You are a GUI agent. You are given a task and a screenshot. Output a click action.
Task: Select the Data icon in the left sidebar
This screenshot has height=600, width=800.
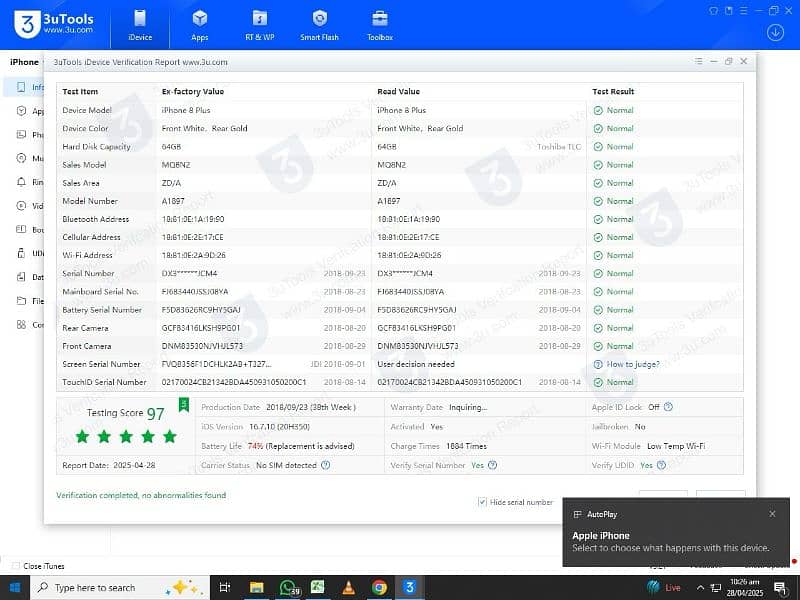pos(21,277)
